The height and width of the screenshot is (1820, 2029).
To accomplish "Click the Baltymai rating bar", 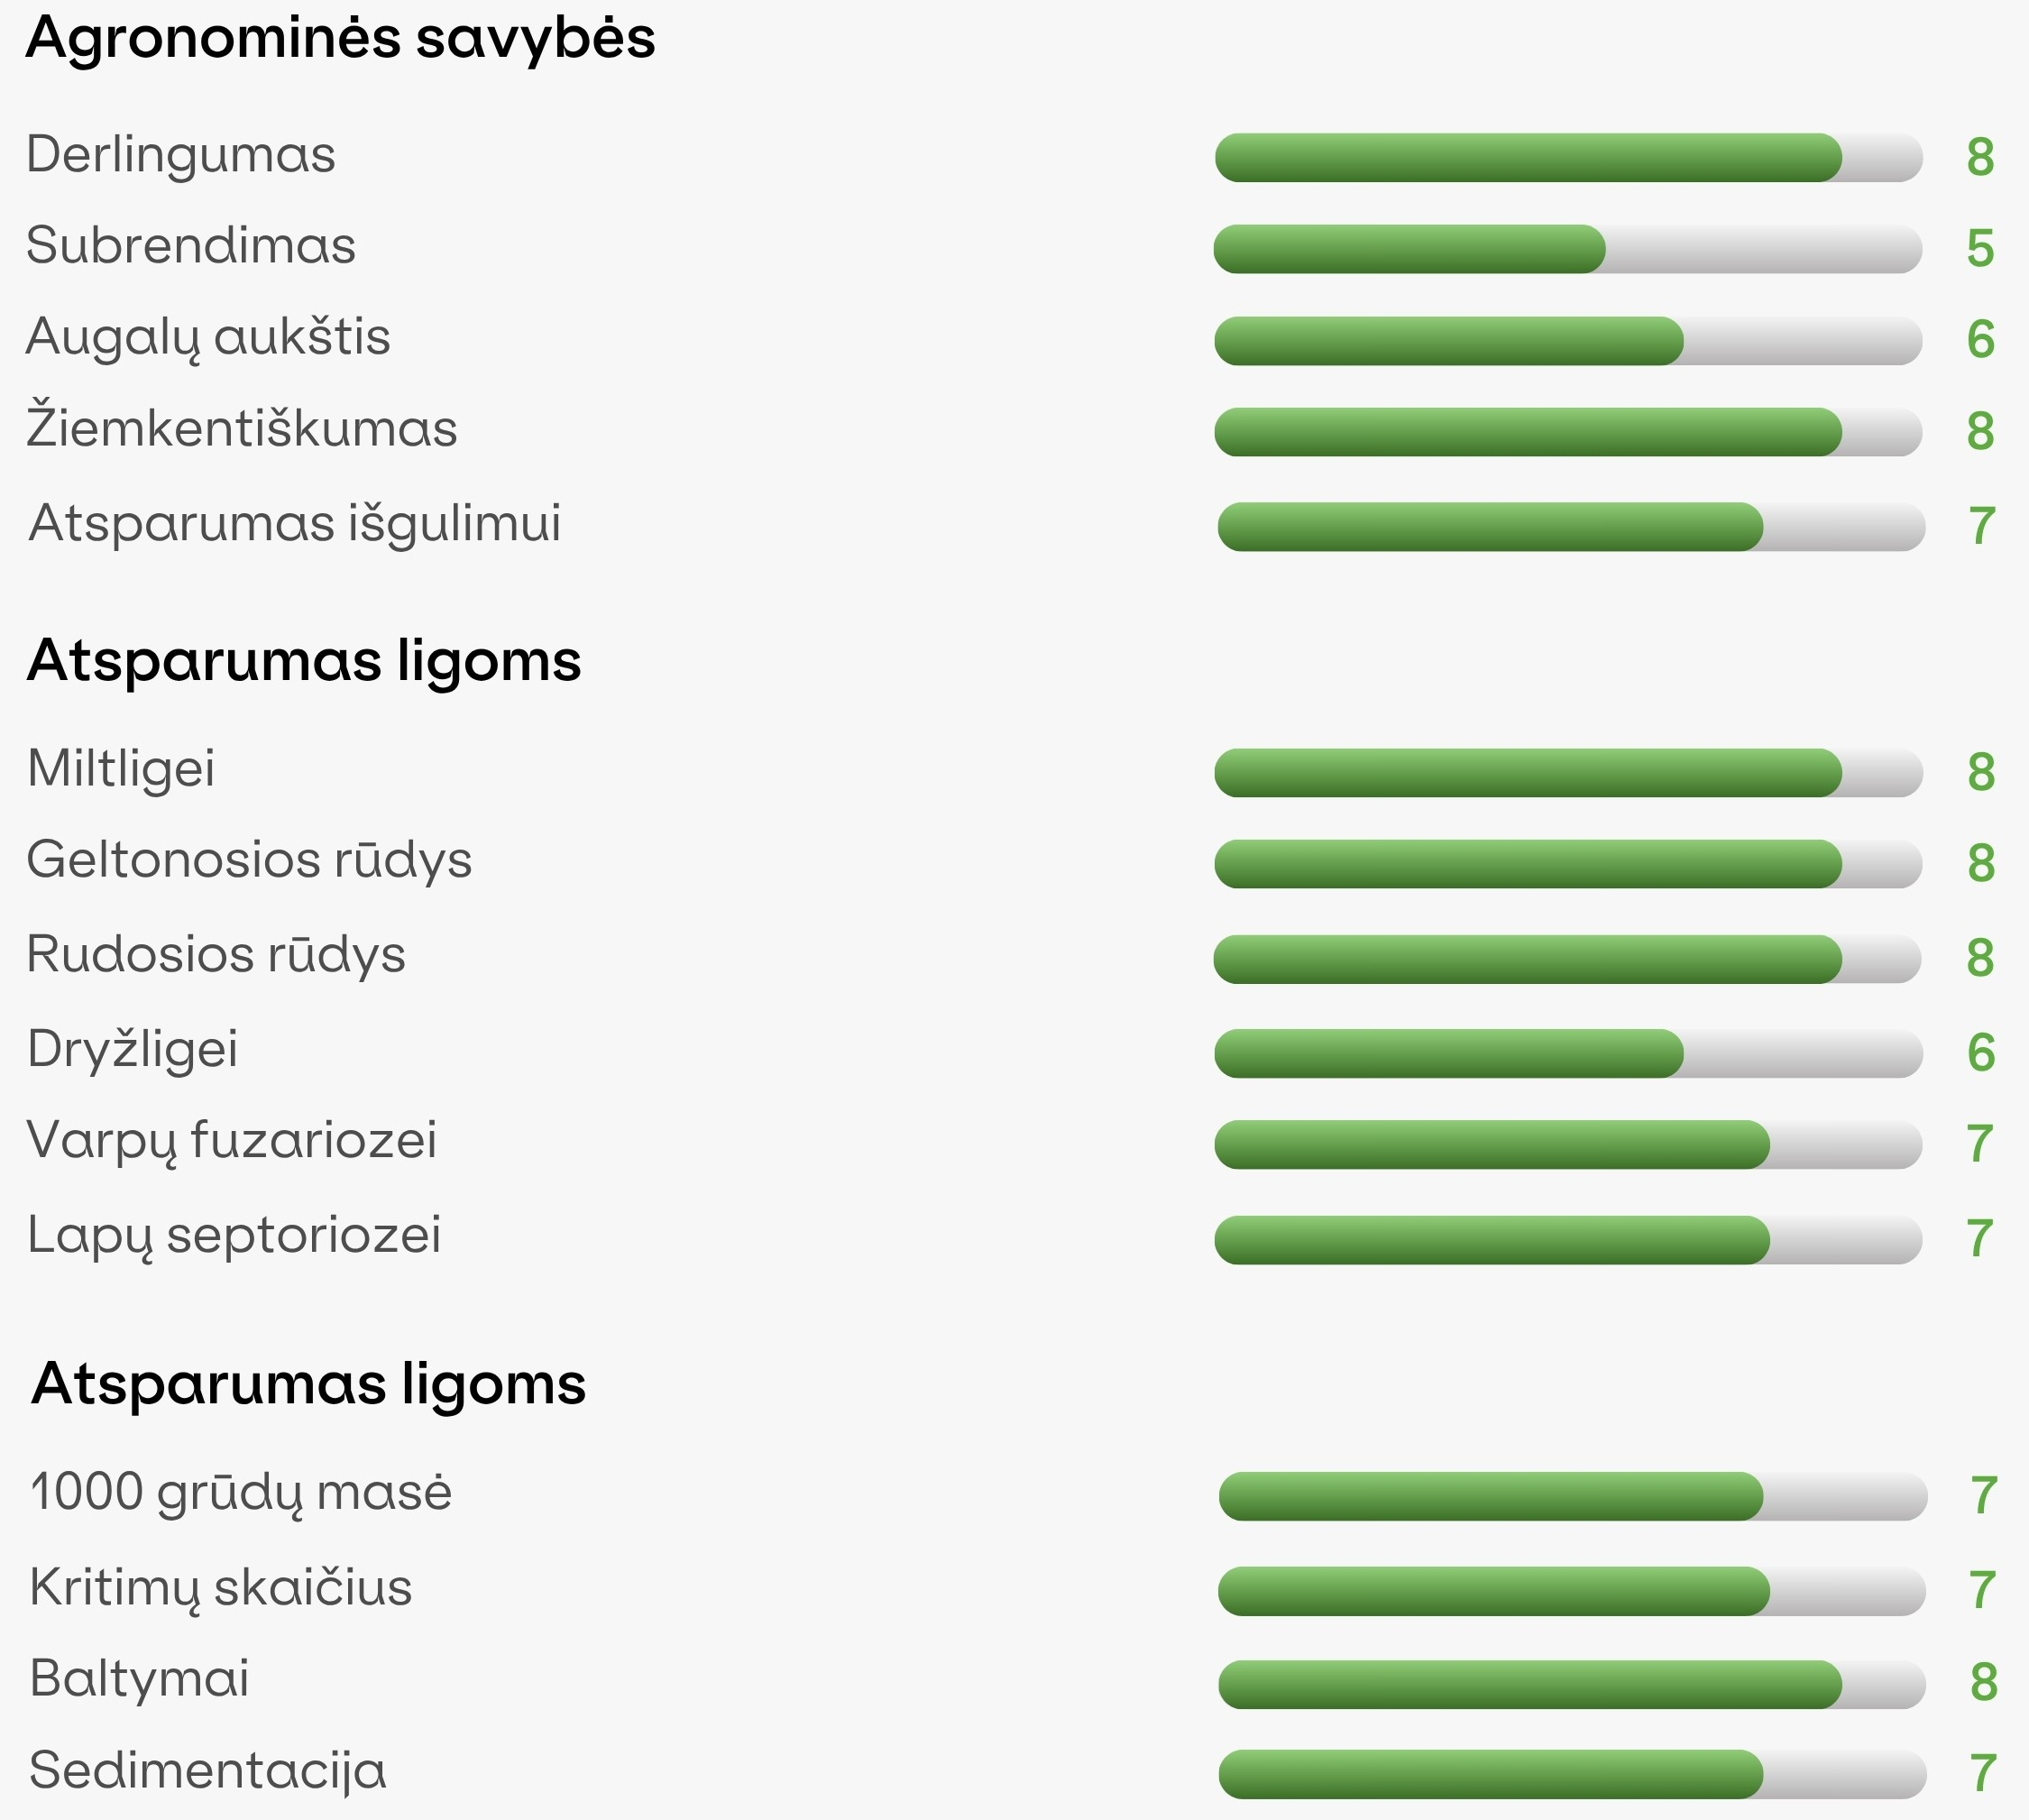I will point(1572,1684).
